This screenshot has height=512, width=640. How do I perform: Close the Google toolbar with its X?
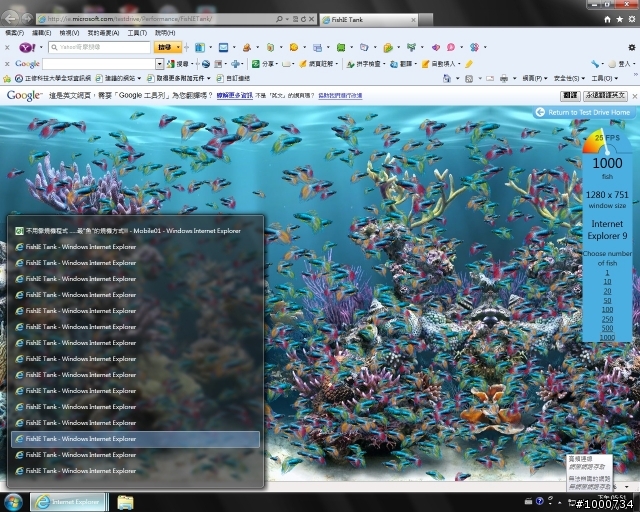(x=7, y=64)
